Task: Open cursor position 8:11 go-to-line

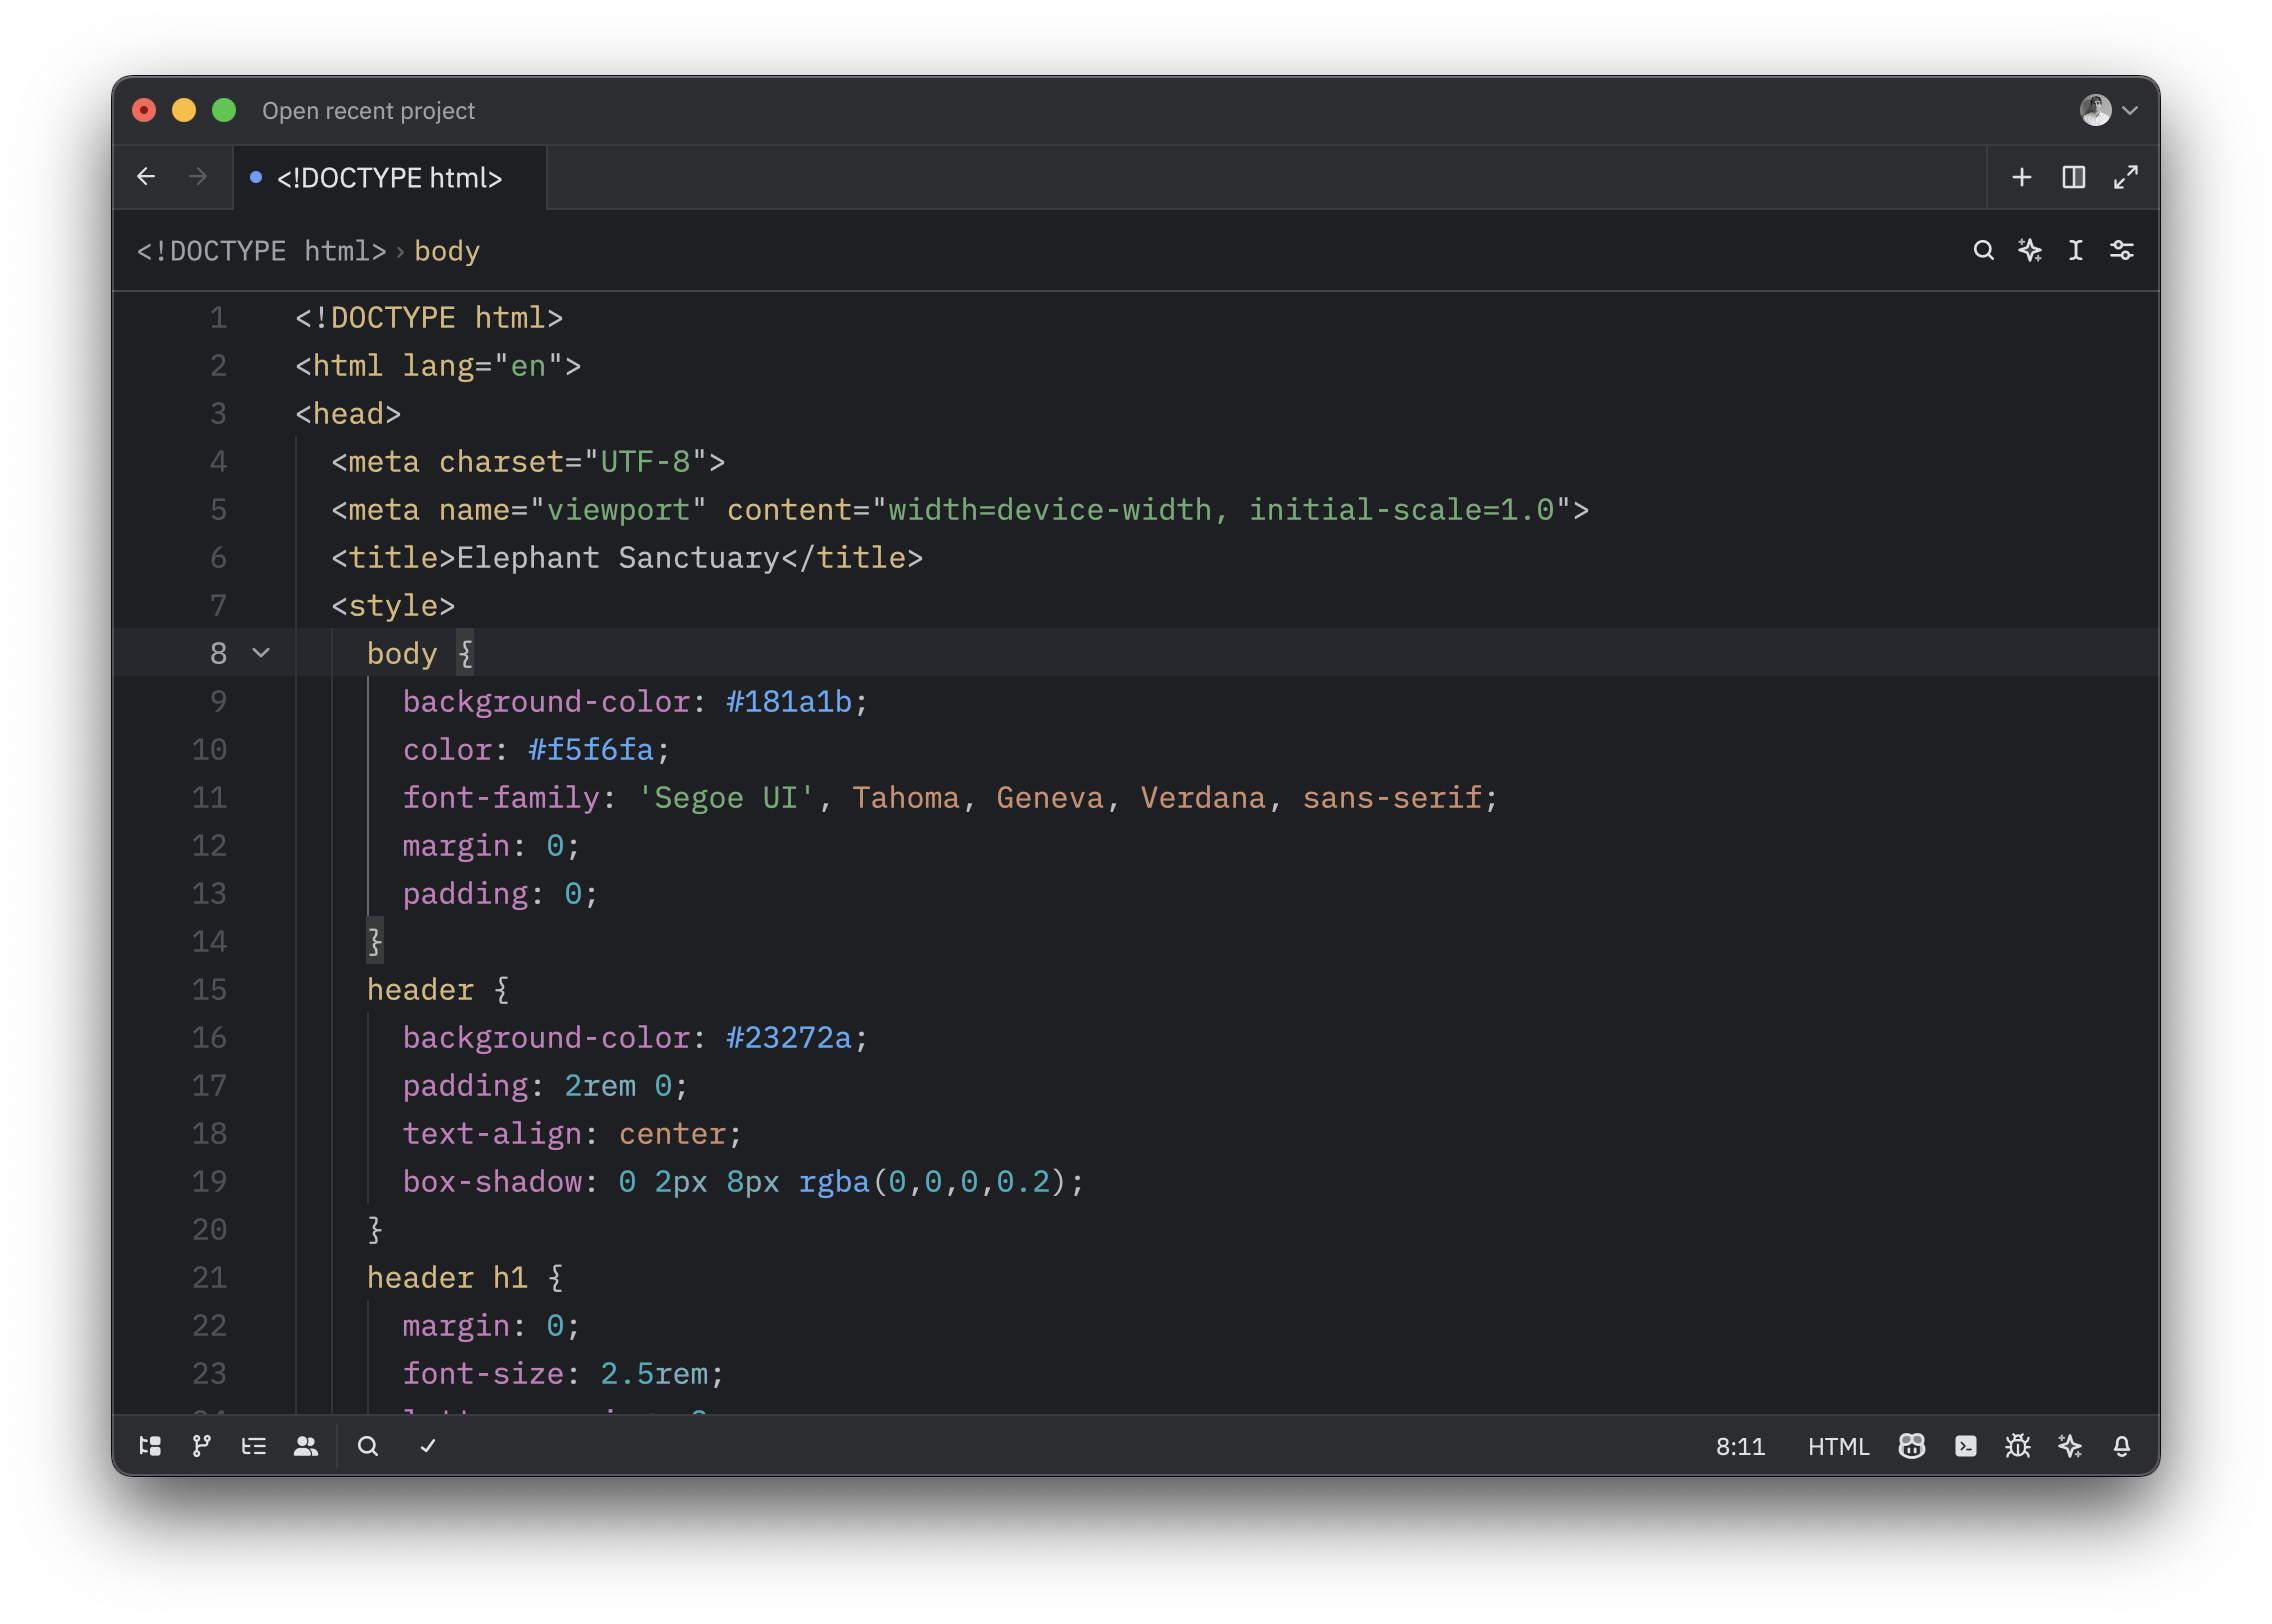Action: pos(1740,1447)
